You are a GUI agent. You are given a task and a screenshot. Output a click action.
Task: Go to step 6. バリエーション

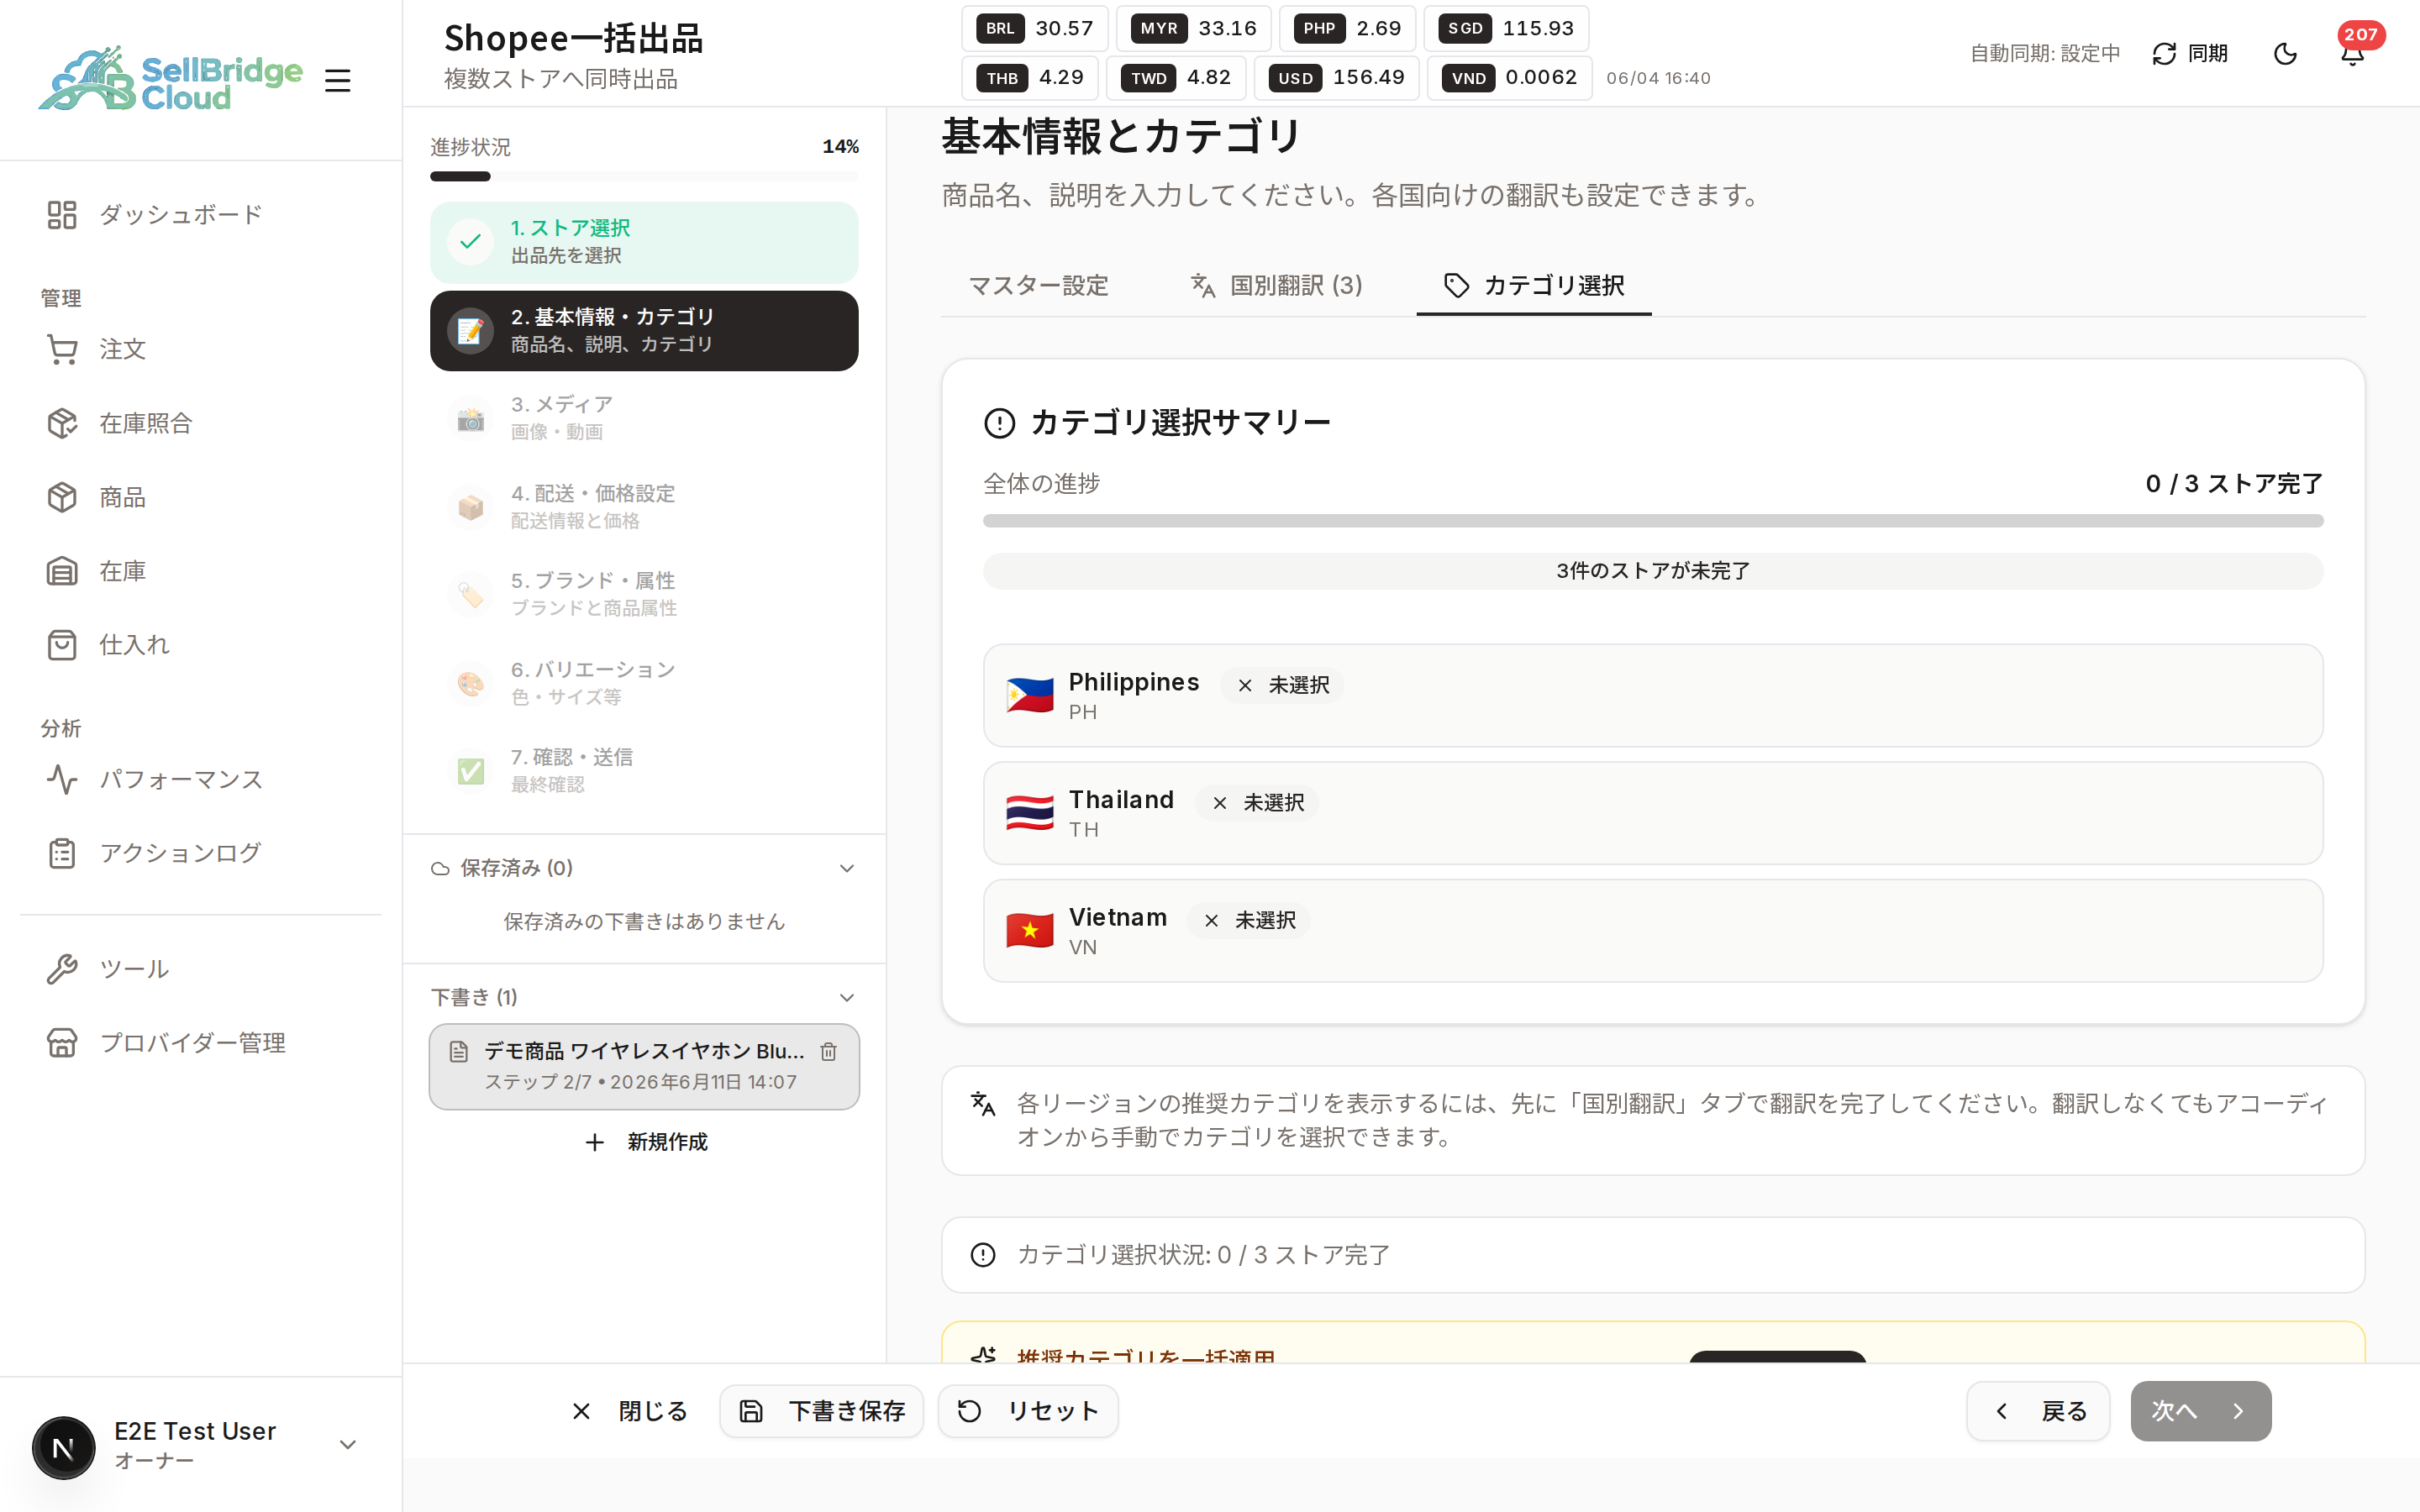click(x=644, y=683)
